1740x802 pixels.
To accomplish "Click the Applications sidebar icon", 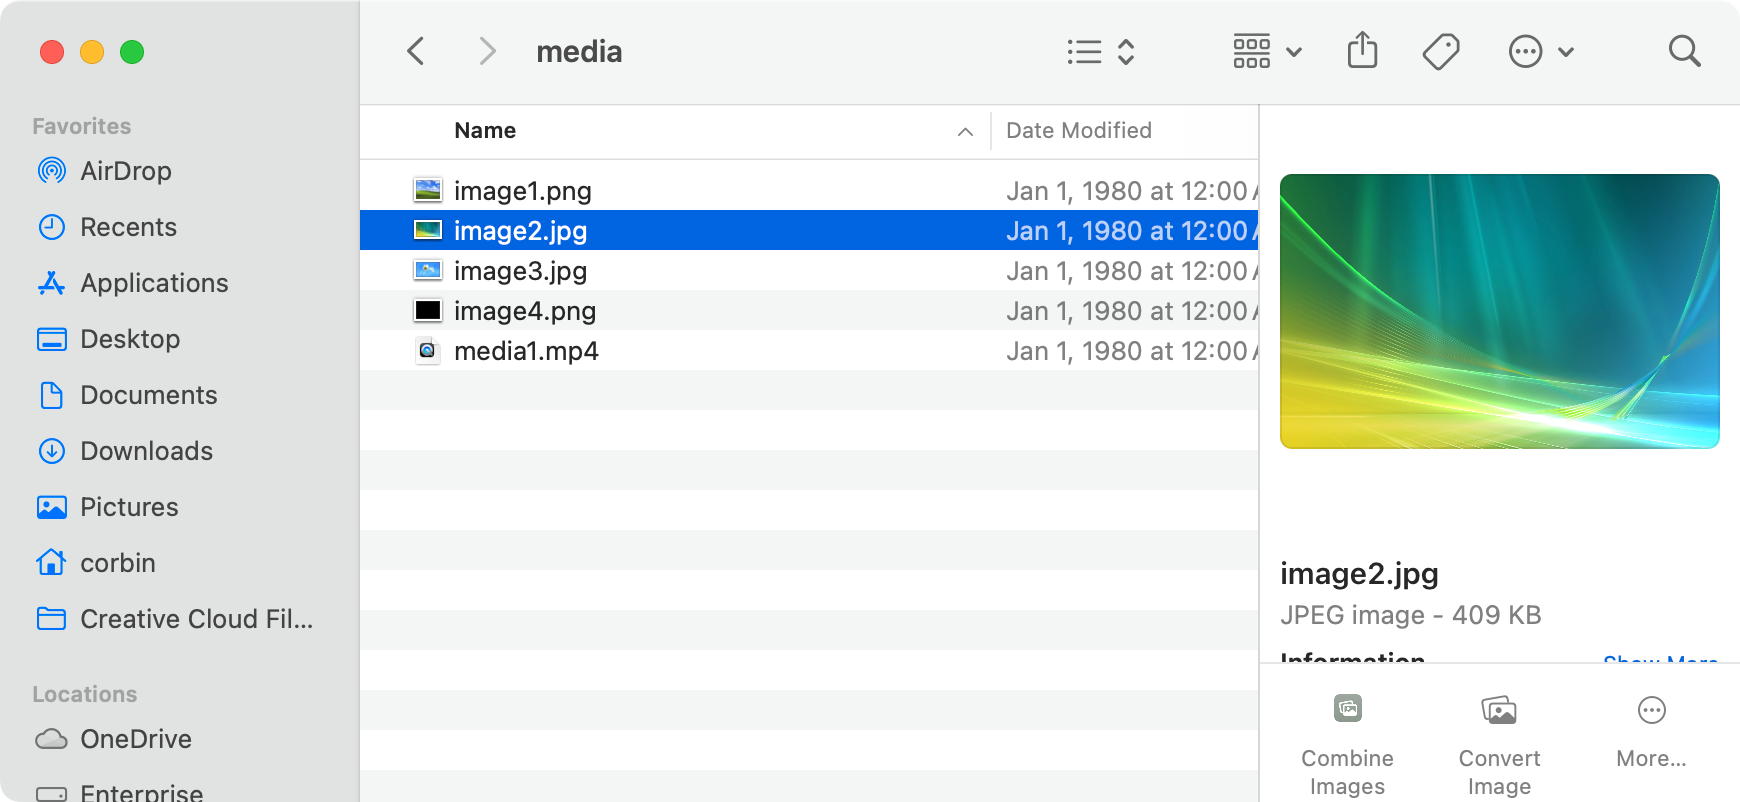I will (x=52, y=283).
